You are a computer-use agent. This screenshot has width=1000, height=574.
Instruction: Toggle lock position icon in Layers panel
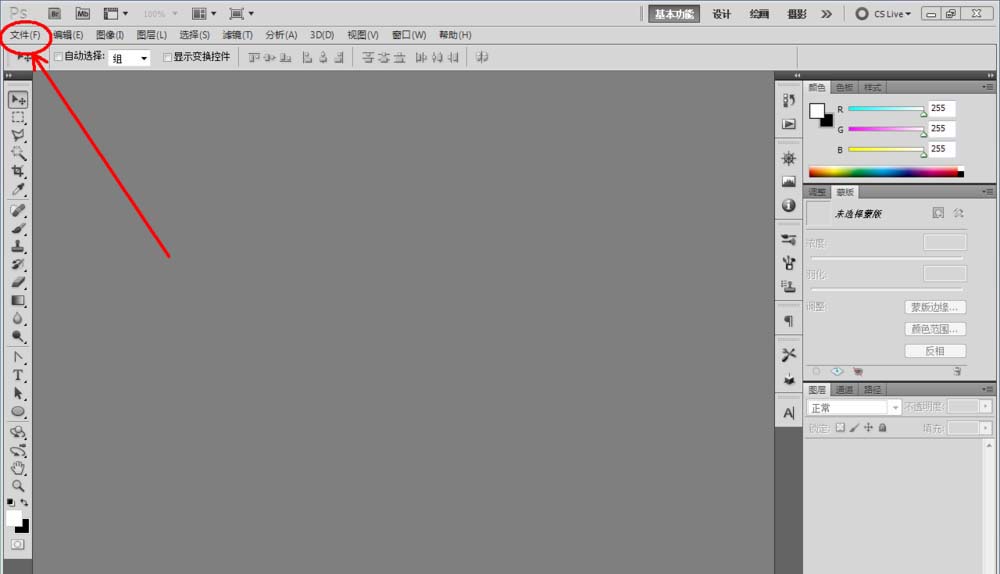coord(869,427)
